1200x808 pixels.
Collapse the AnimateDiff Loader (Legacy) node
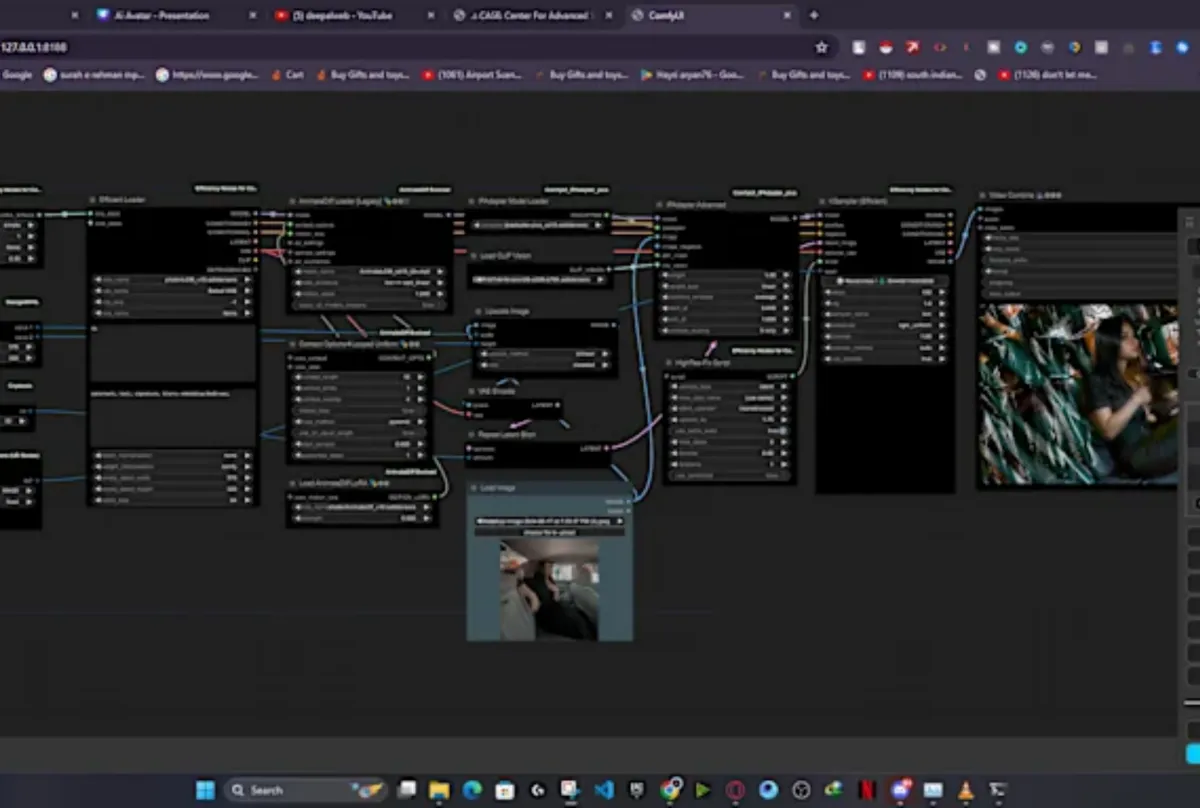coord(293,201)
